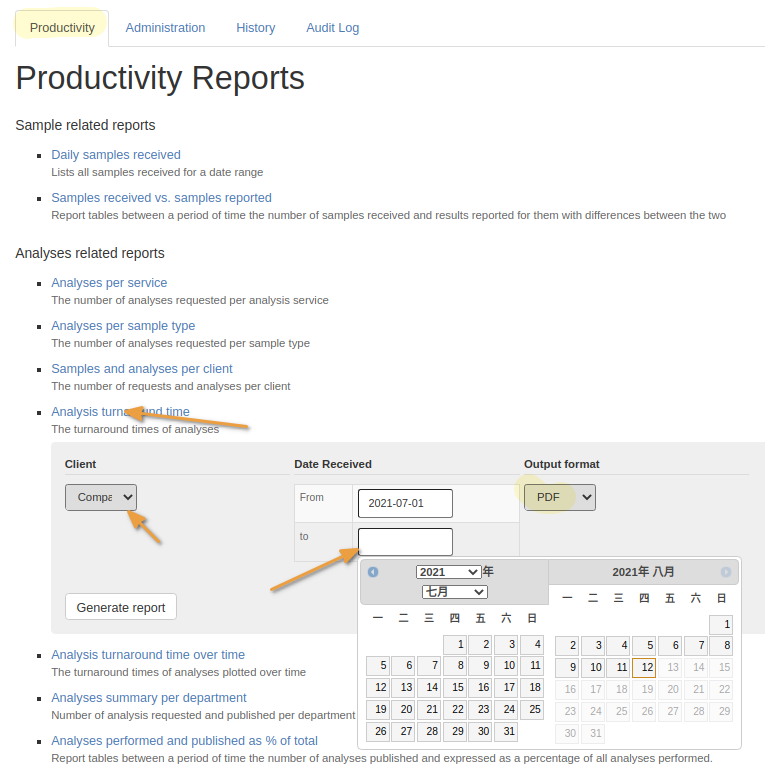Open the PDF output format dropdown
Image resolution: width=765 pixels, height=778 pixels.
click(x=559, y=497)
